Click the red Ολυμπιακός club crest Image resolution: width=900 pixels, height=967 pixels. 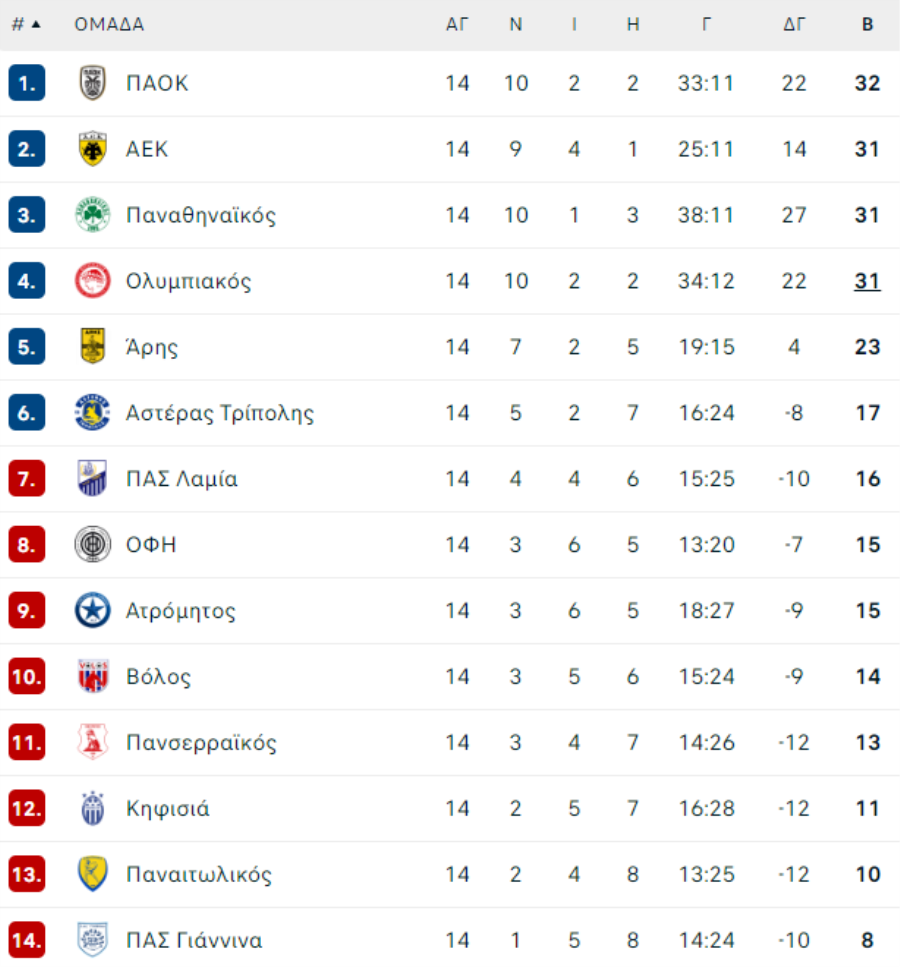(x=93, y=281)
